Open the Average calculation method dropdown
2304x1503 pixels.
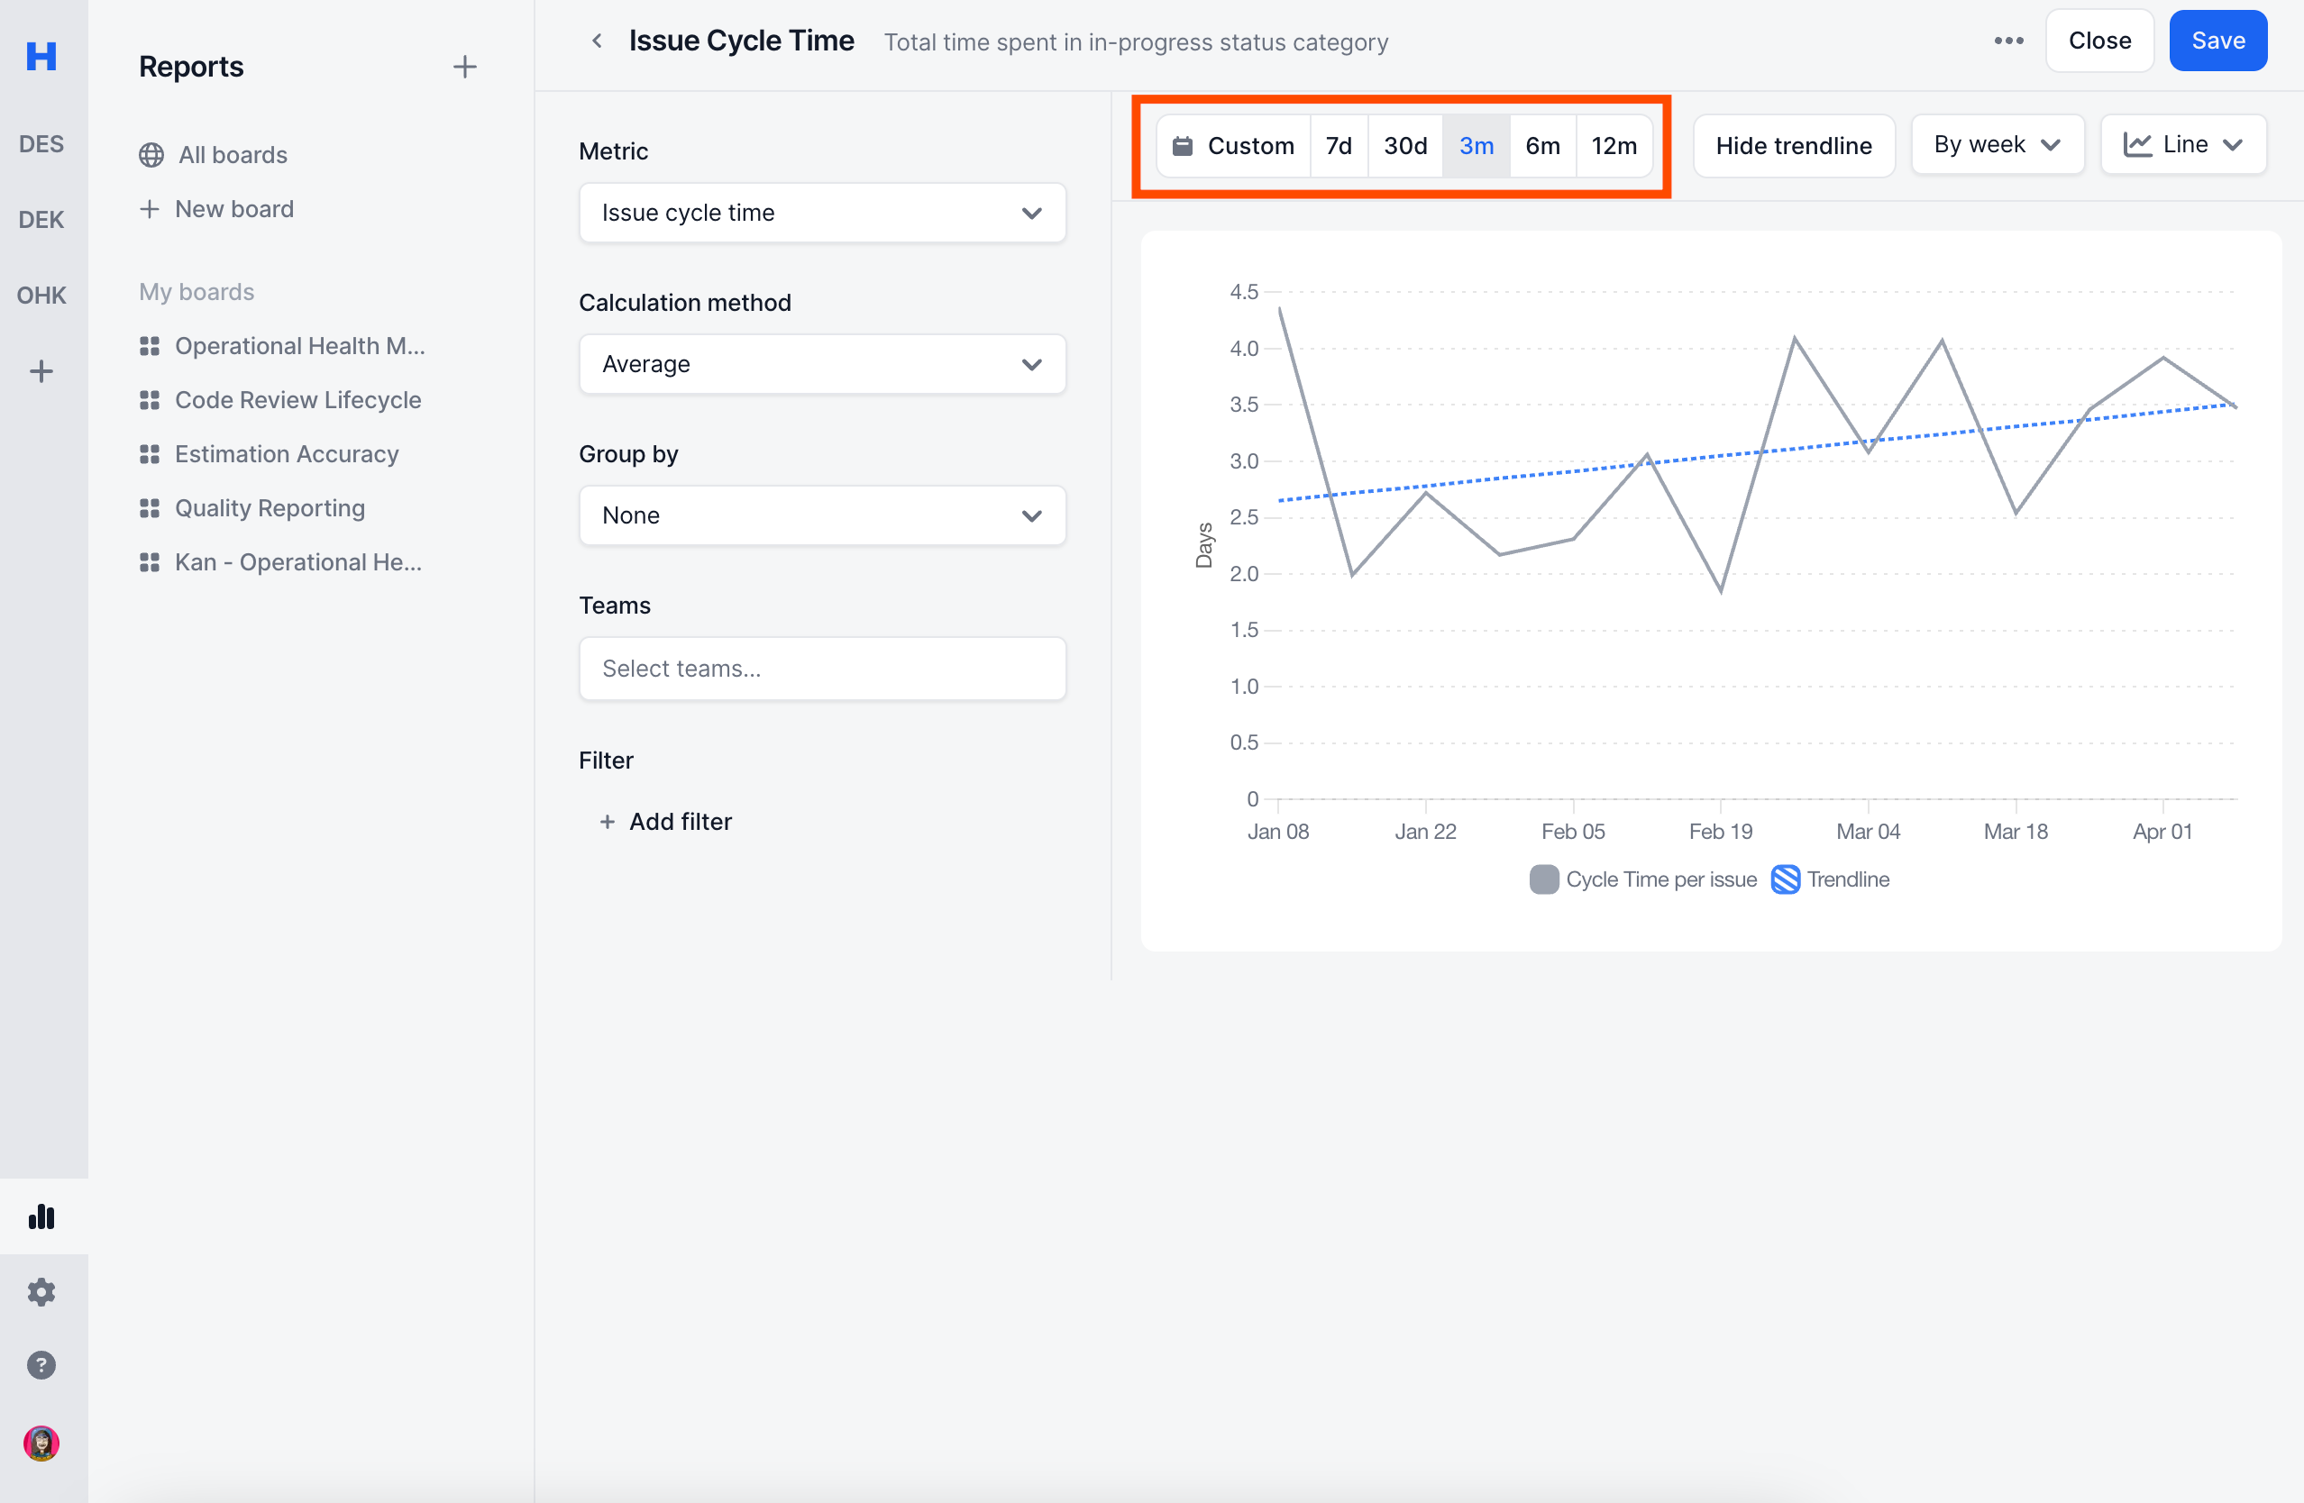822,364
